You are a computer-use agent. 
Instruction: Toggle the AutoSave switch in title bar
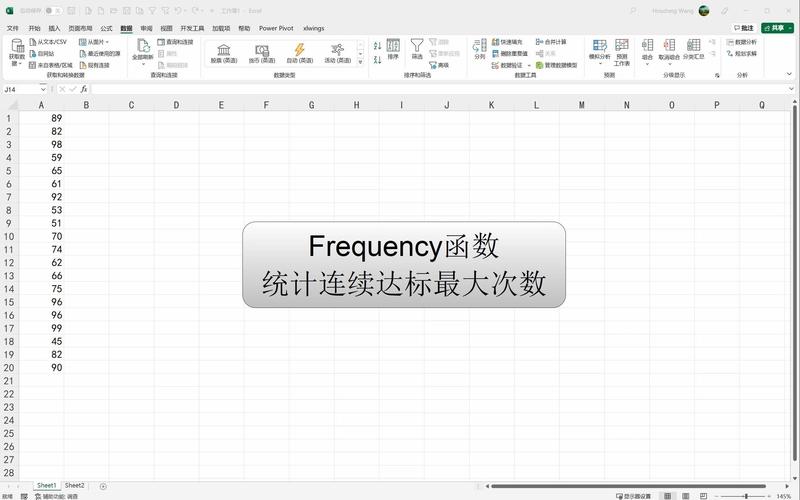point(53,11)
